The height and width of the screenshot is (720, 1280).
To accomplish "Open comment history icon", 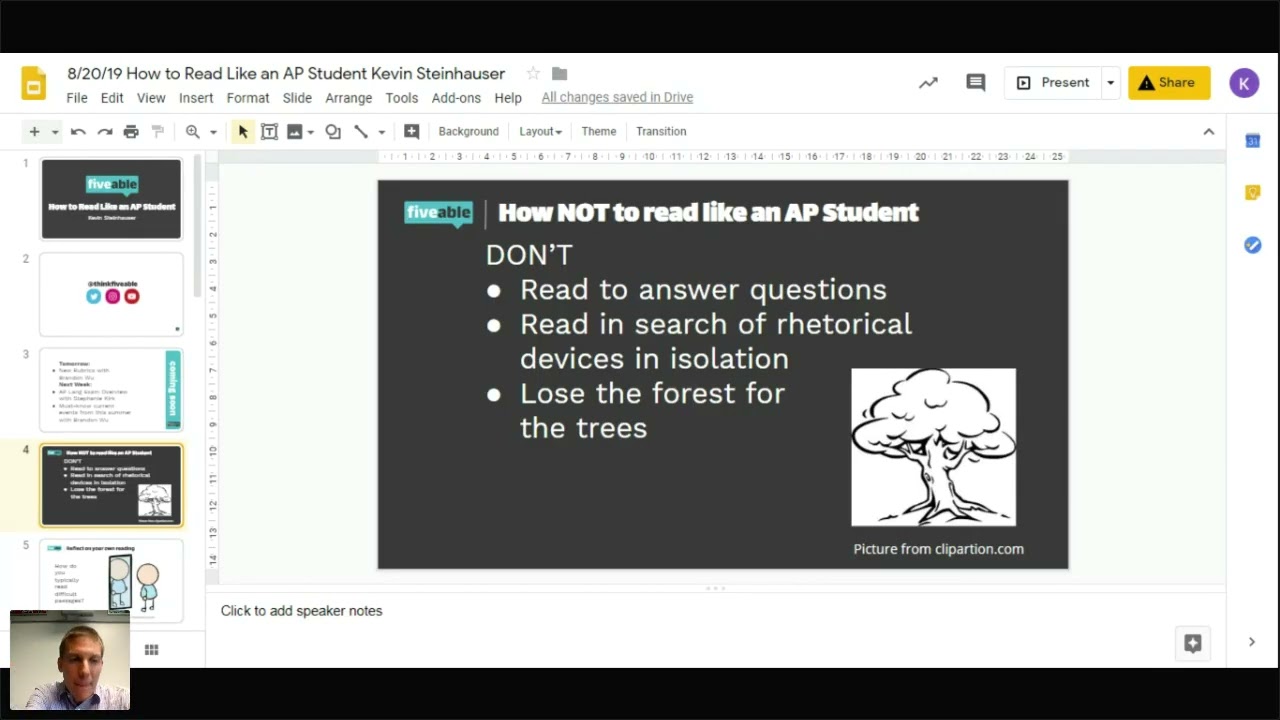I will pyautogui.click(x=976, y=83).
